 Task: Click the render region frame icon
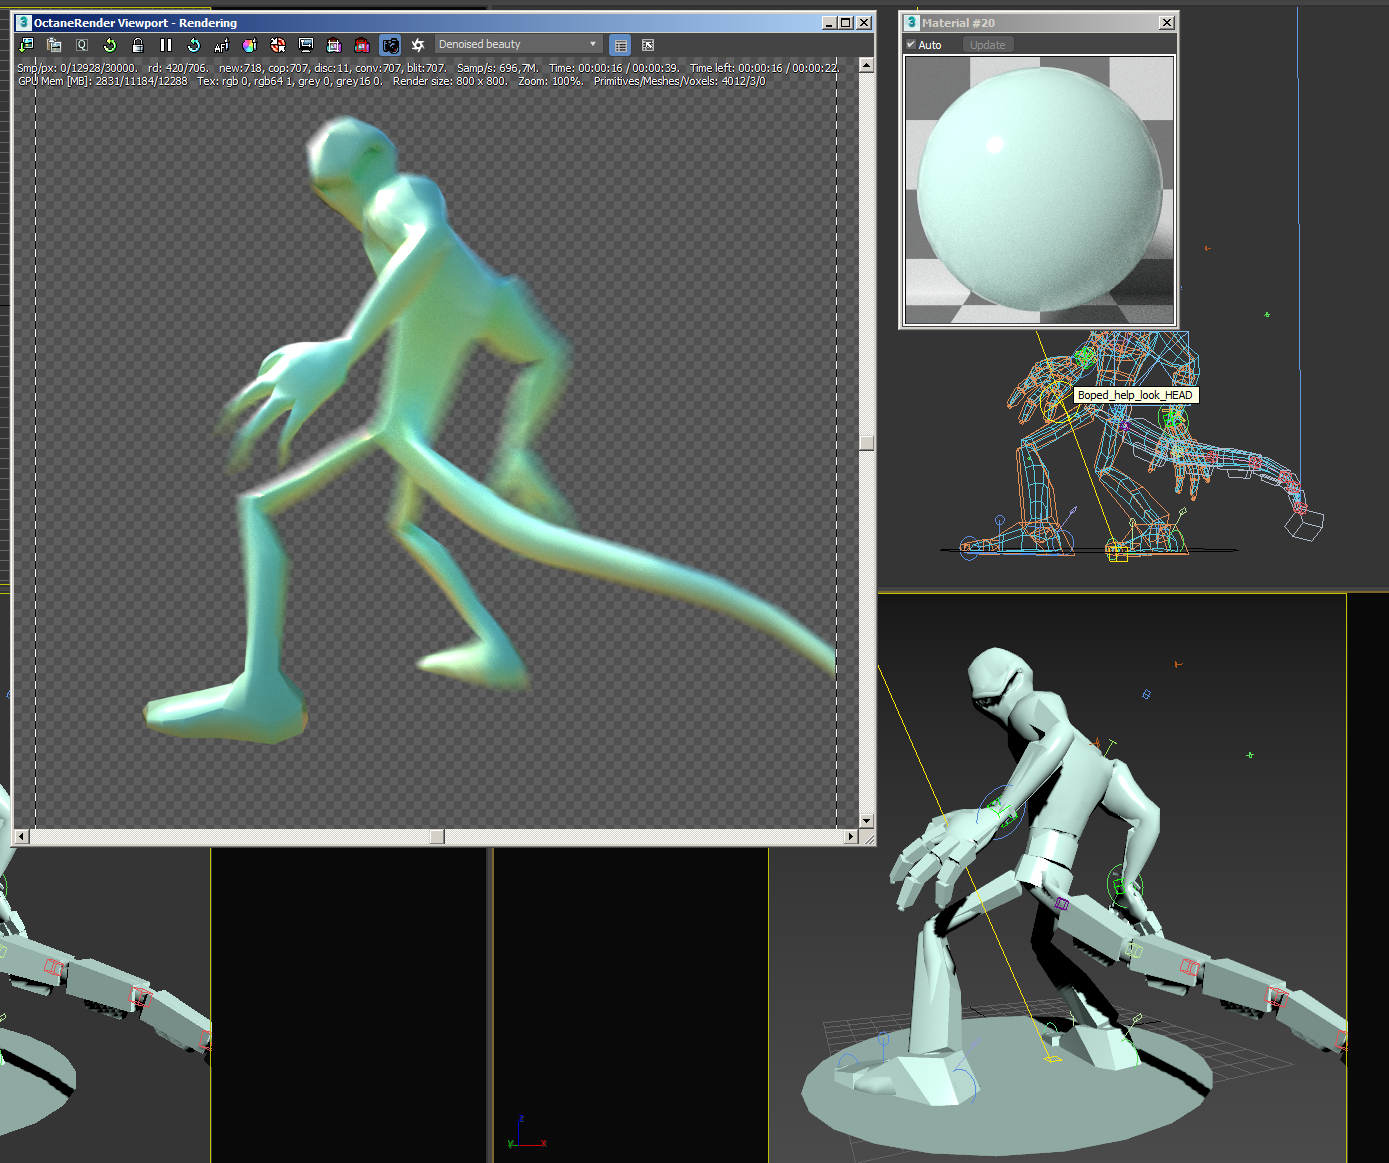tap(334, 45)
